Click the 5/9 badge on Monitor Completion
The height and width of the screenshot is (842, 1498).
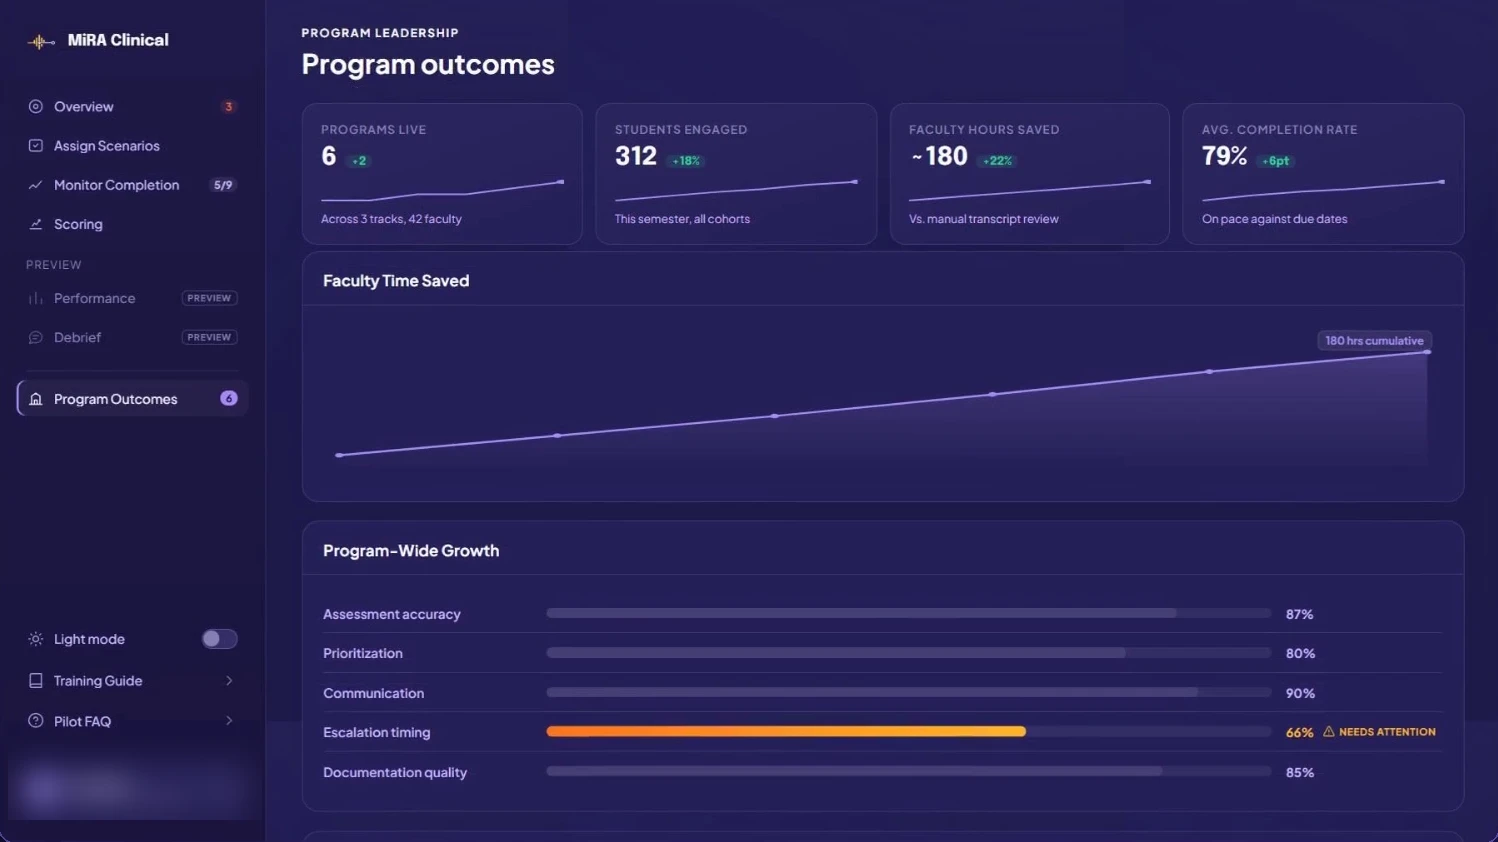pyautogui.click(x=223, y=185)
